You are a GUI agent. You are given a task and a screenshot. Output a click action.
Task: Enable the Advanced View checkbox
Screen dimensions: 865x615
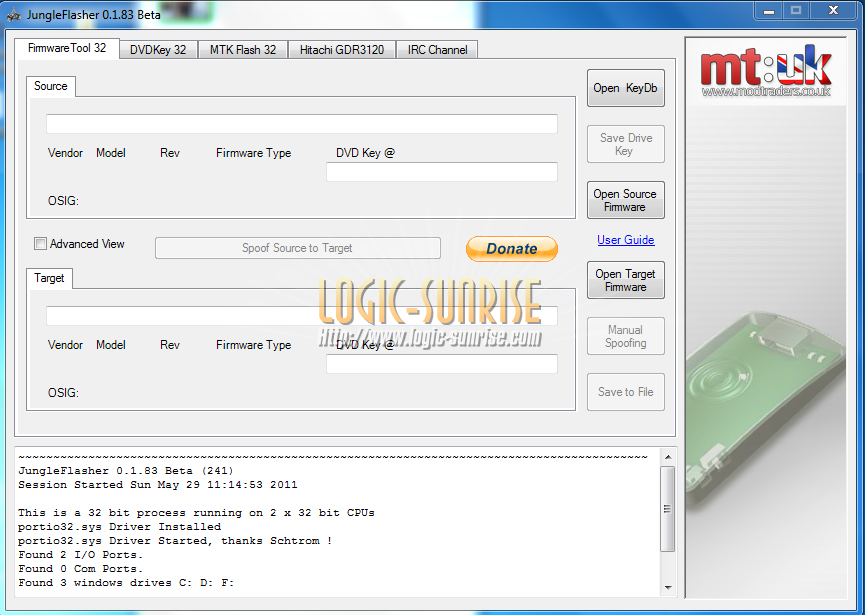[40, 244]
